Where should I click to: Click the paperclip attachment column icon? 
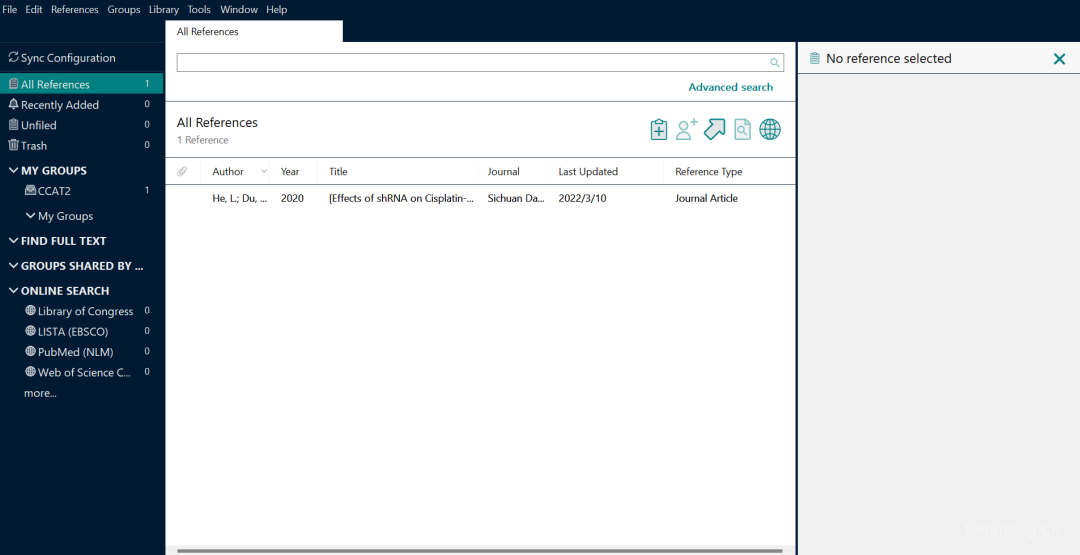182,172
